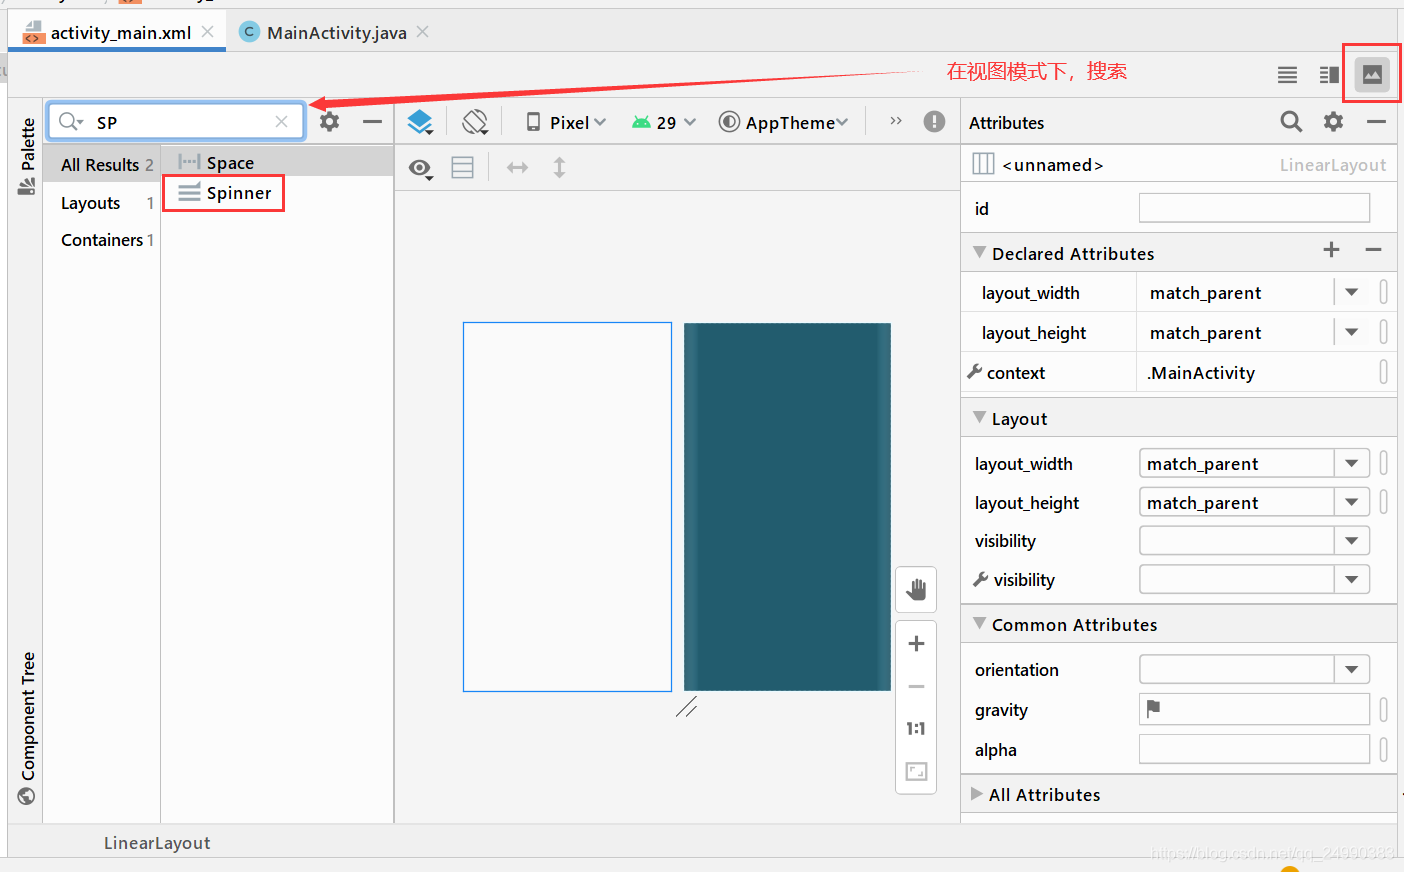Pick resource for gravity attribute
The image size is (1404, 872).
[1384, 709]
